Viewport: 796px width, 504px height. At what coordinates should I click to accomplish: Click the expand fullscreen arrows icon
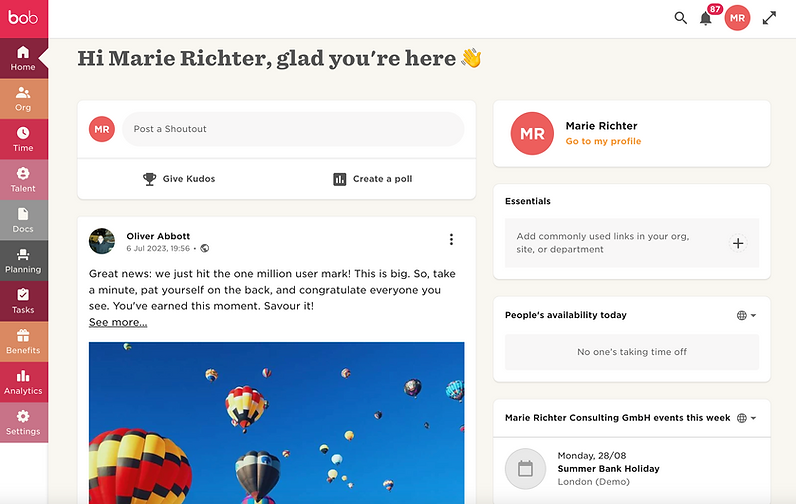[769, 18]
